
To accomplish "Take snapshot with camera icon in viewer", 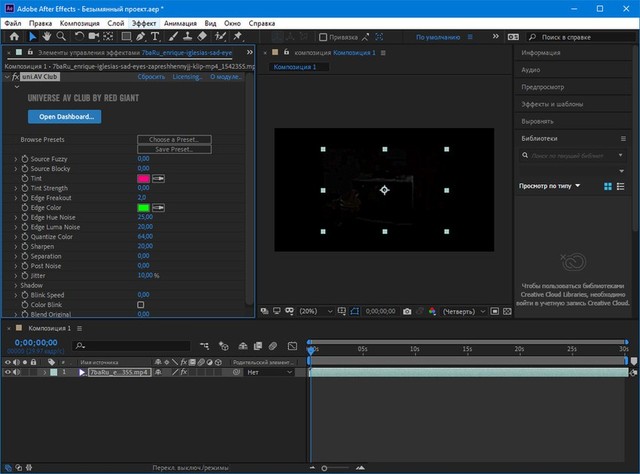I will click(x=406, y=311).
